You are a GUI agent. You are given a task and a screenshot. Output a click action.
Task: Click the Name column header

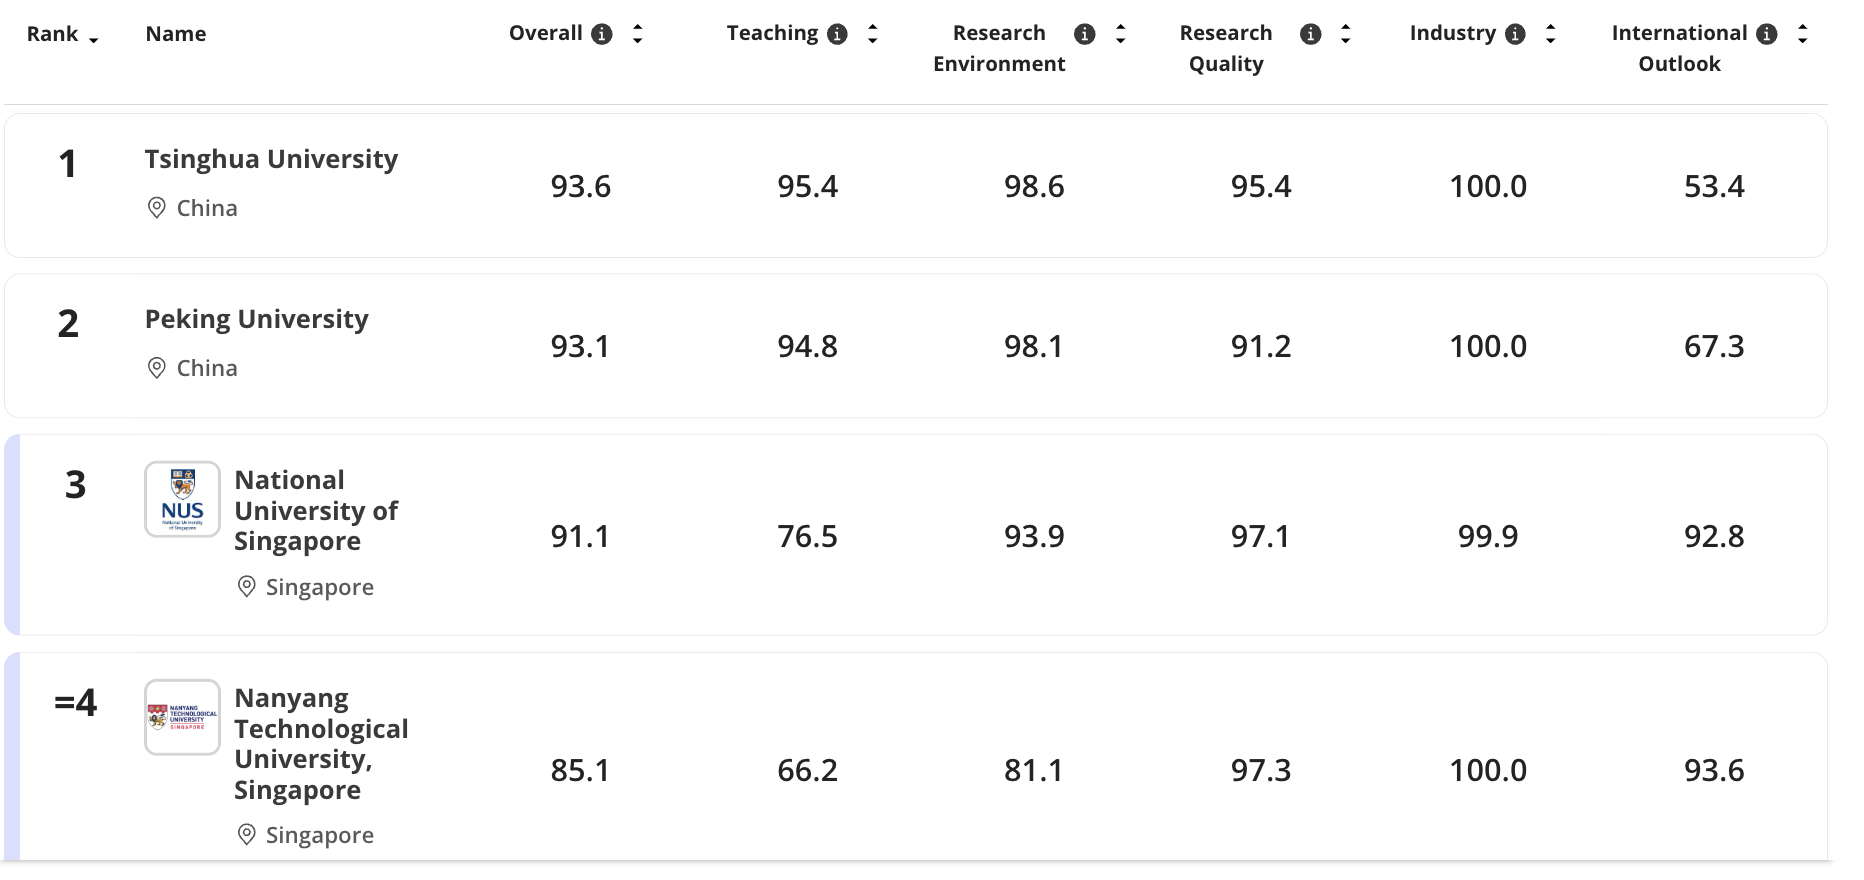[x=176, y=34]
